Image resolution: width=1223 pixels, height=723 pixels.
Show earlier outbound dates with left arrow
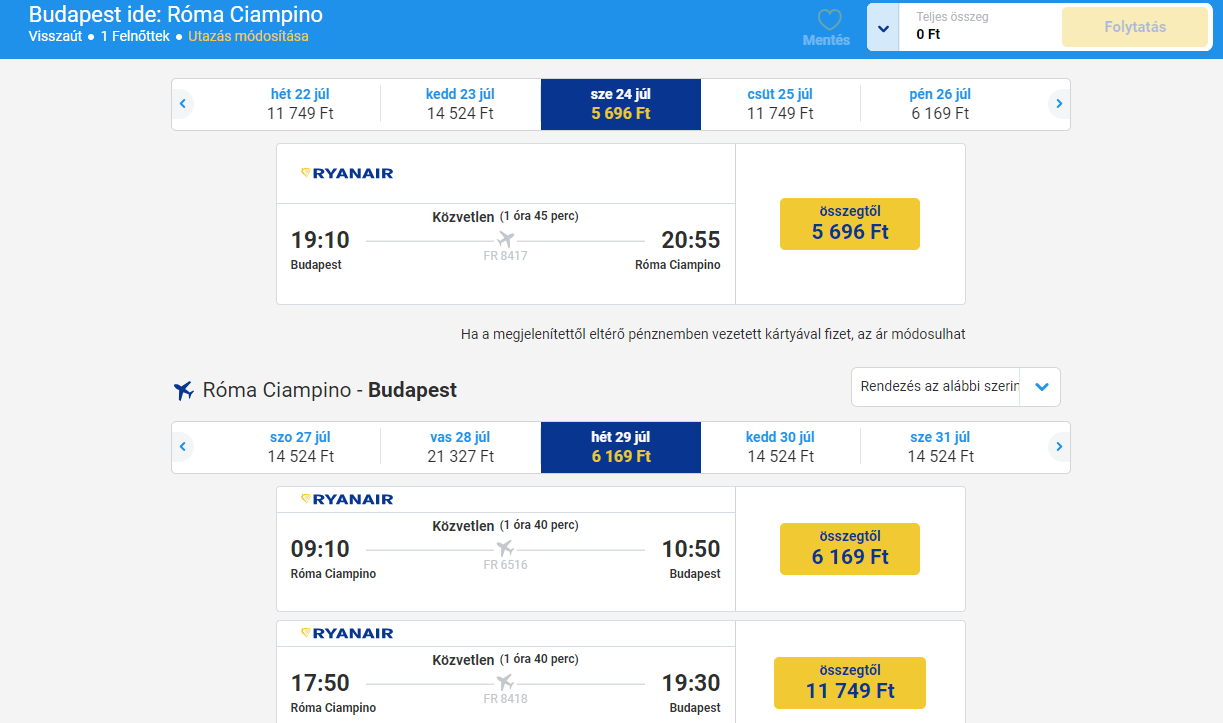click(x=183, y=104)
